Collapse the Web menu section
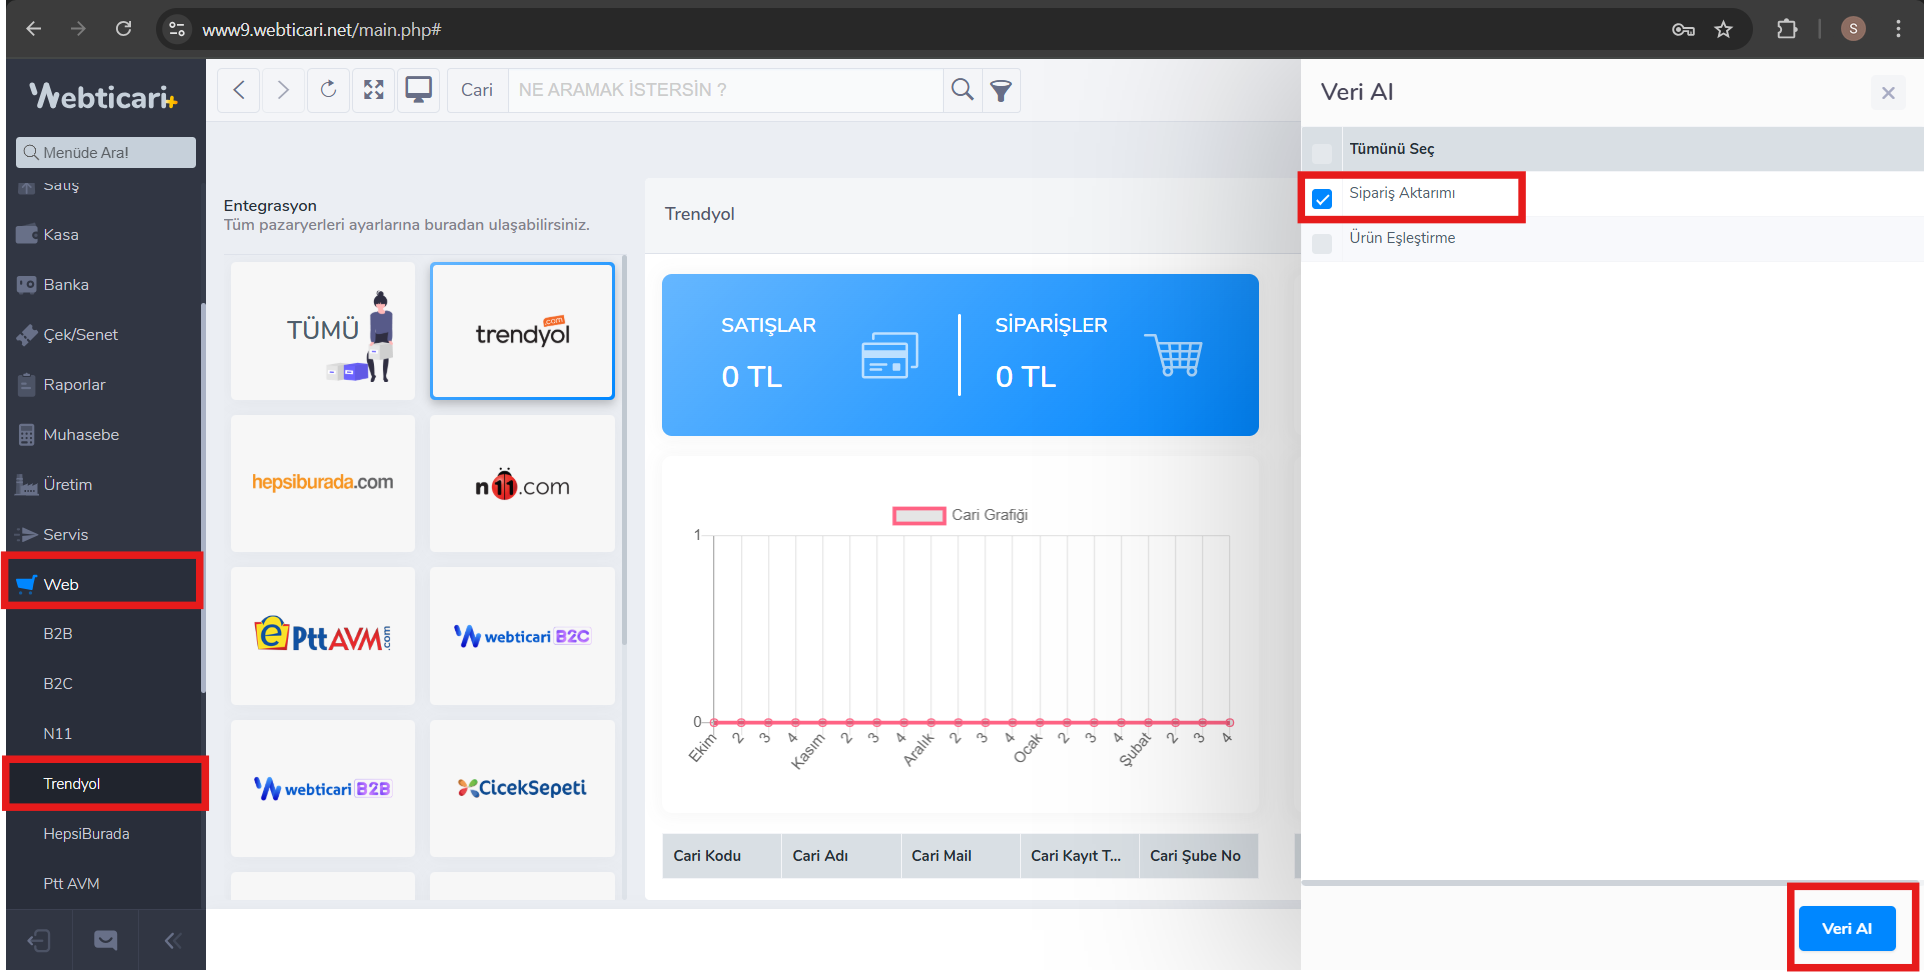1924x972 pixels. (61, 584)
